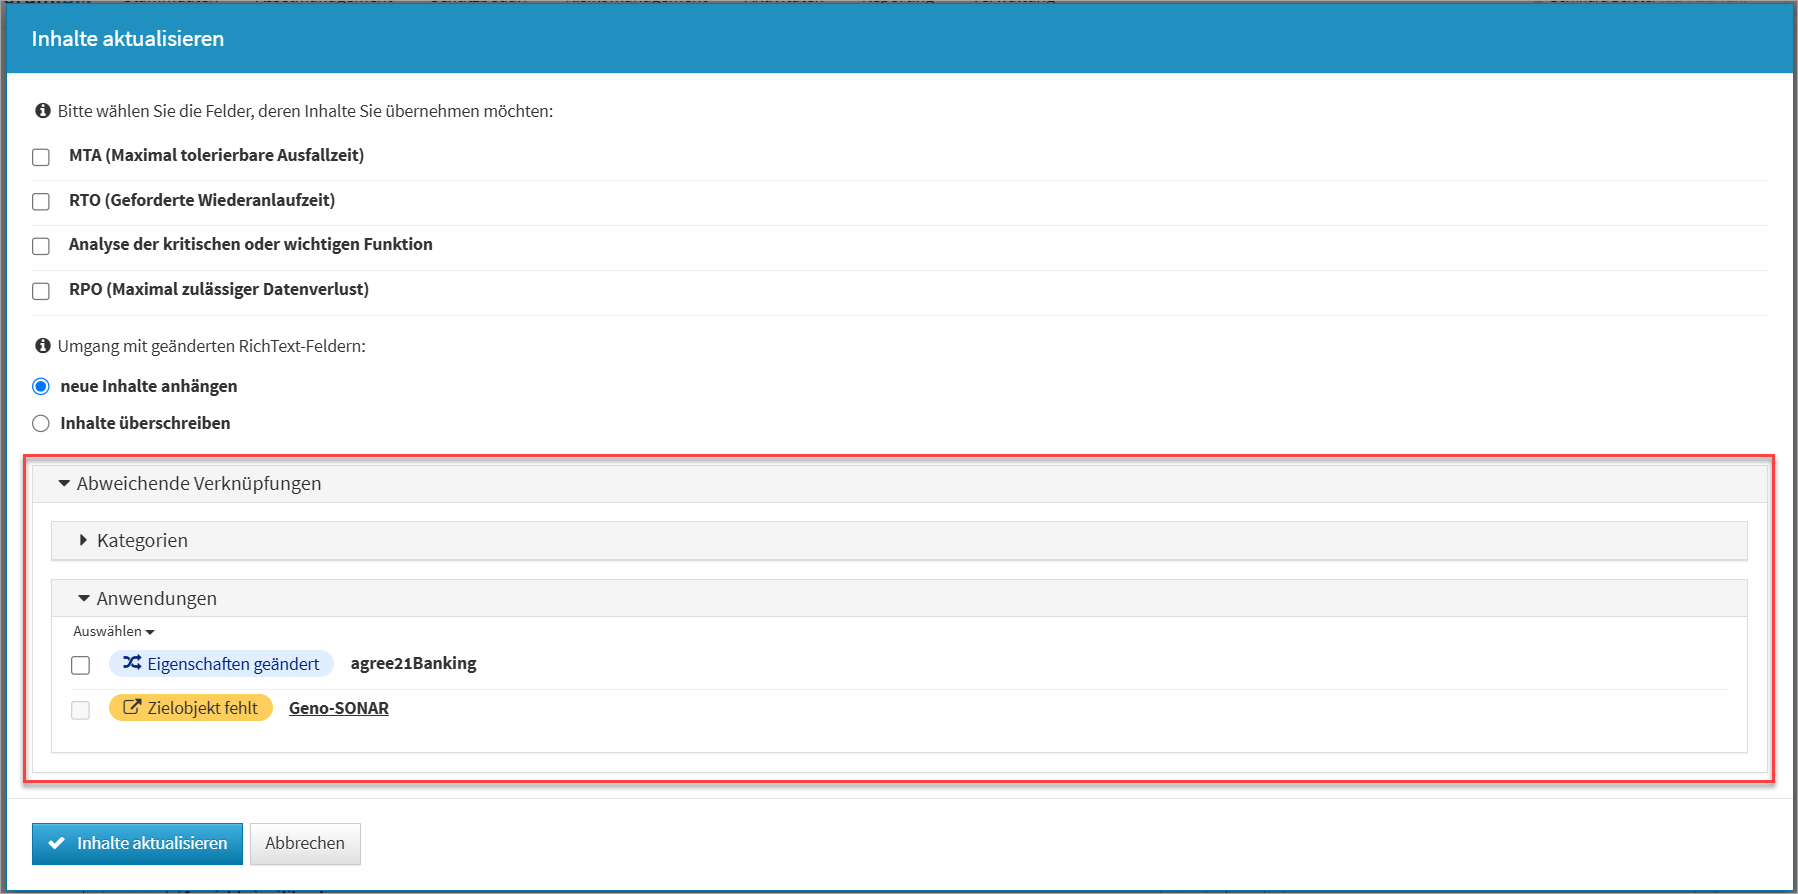
Task: Expand the Kategorien section
Action: [x=899, y=541]
